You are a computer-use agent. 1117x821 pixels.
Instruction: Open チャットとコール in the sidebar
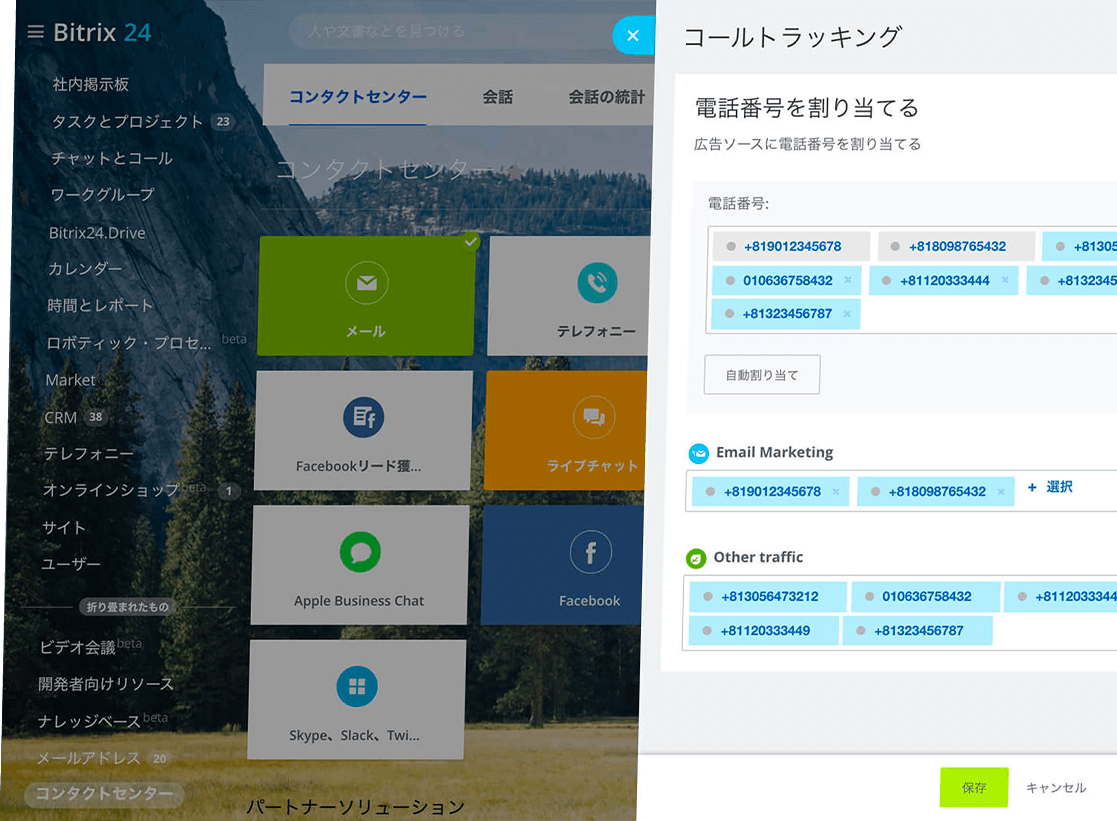(111, 158)
